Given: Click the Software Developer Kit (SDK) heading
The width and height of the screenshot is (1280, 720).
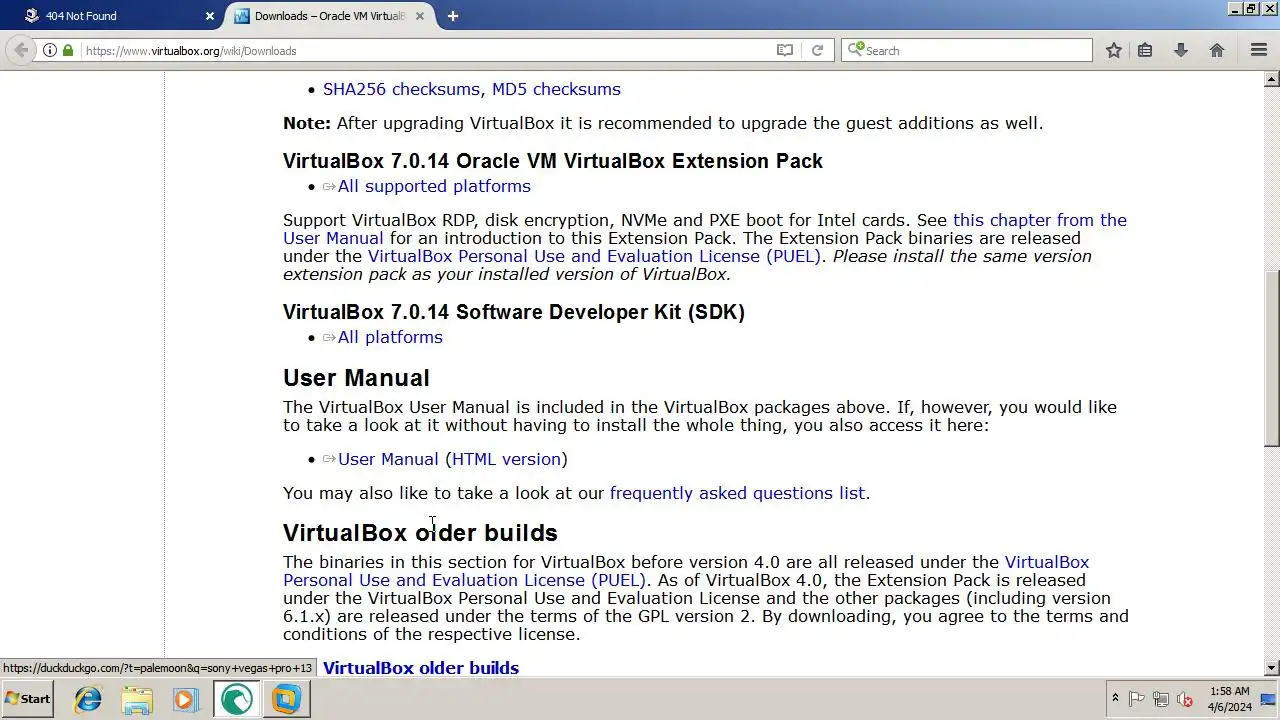Looking at the screenshot, I should tap(514, 312).
